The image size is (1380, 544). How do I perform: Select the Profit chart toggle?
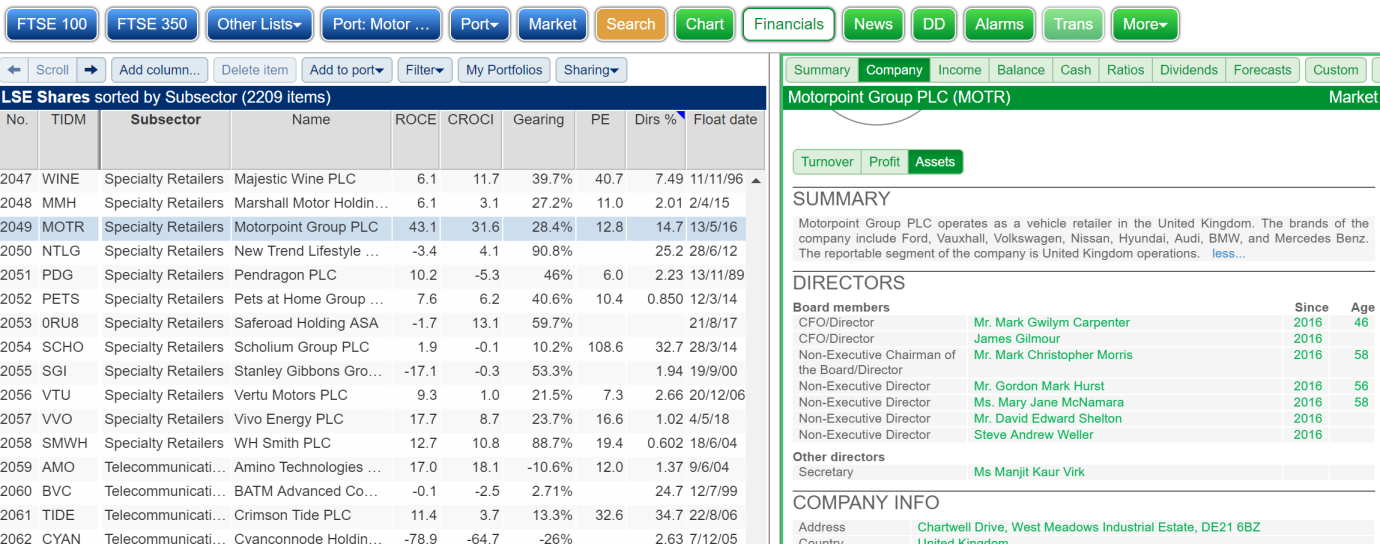click(x=884, y=162)
